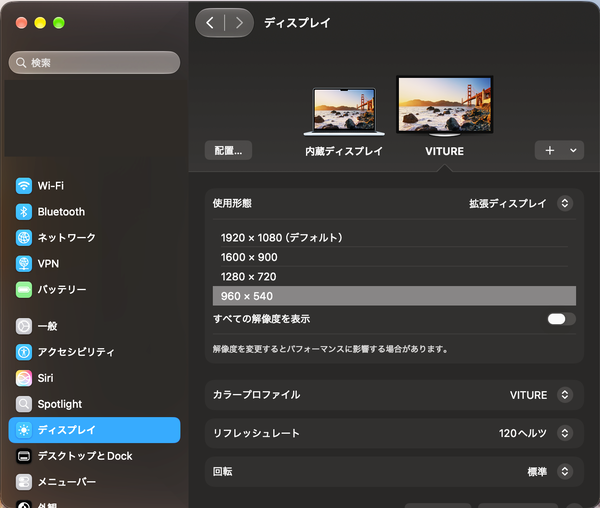This screenshot has width=600, height=508.
Task: Click the Siri icon in sidebar
Action: (24, 378)
